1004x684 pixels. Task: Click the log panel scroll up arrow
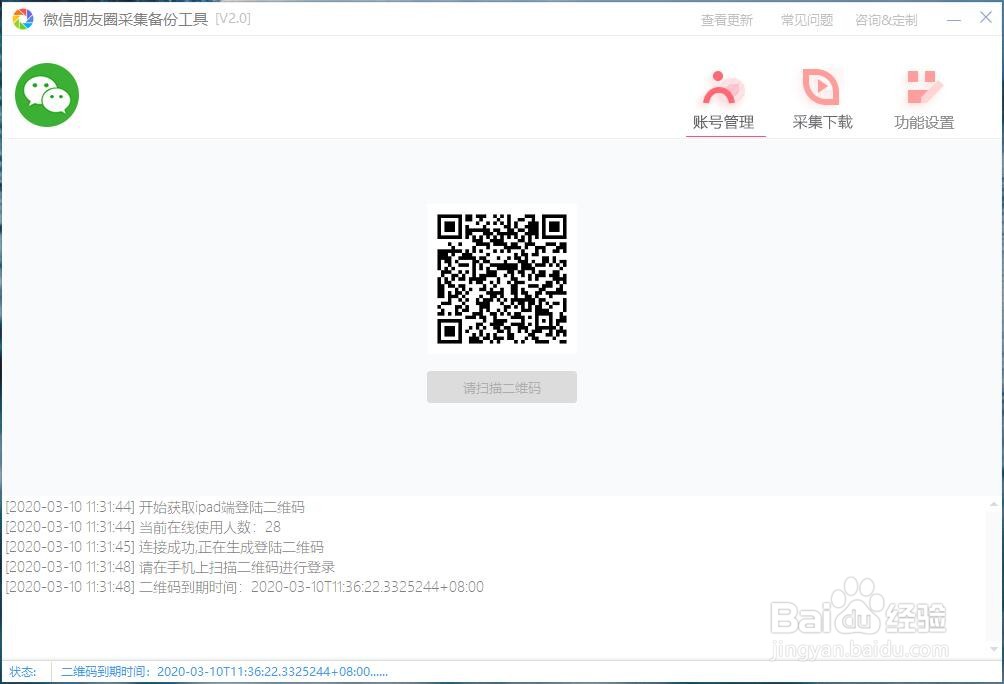[994, 505]
